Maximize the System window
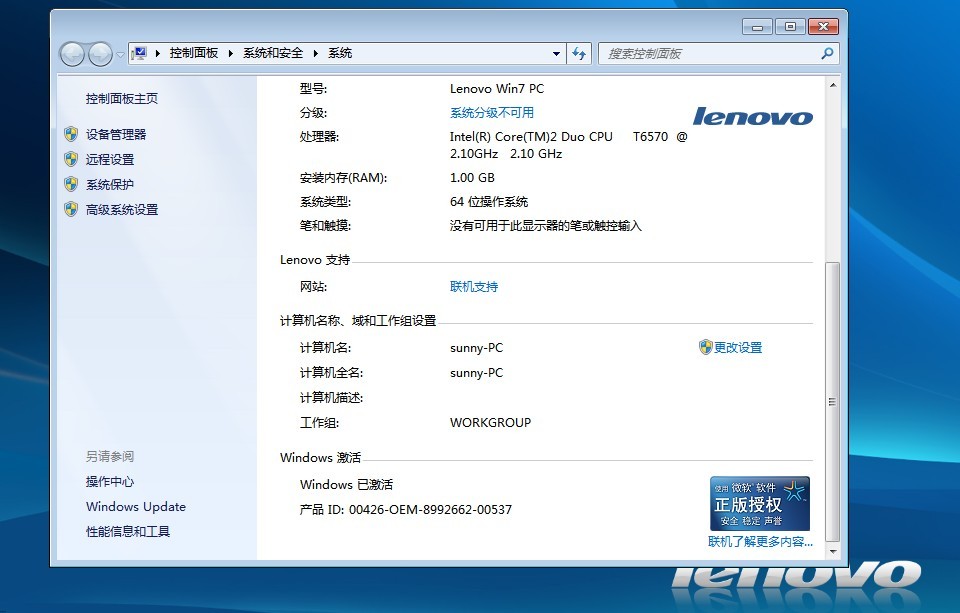 click(790, 27)
